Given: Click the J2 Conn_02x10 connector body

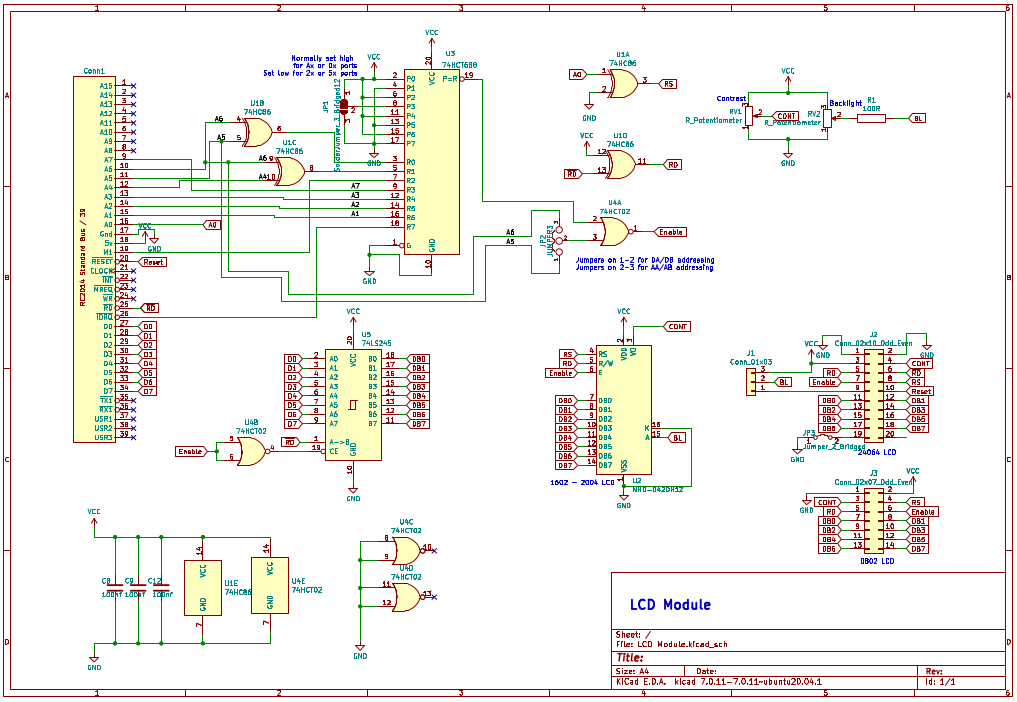Looking at the screenshot, I should (x=874, y=396).
